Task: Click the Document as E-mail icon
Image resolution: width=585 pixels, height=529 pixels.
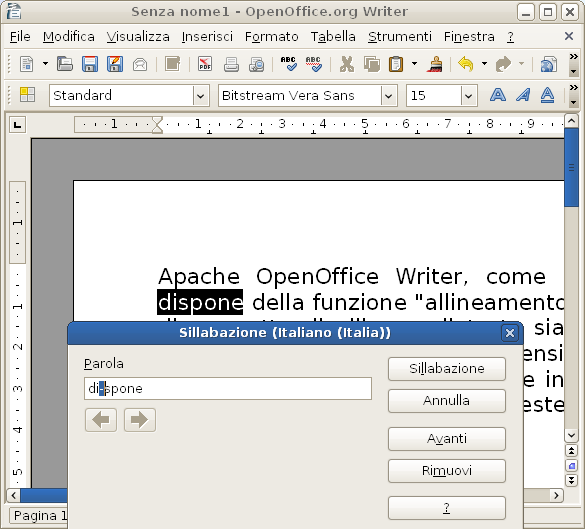Action: 140,64
